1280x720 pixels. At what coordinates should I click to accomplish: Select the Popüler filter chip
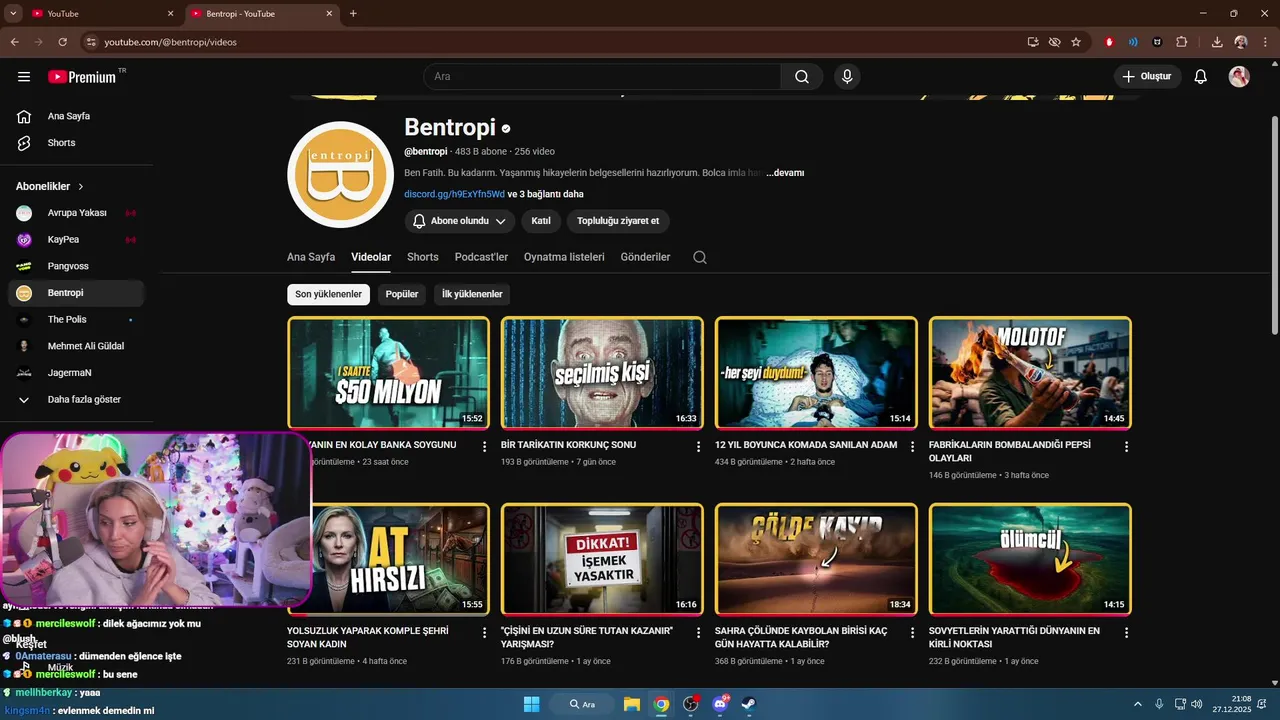point(402,294)
